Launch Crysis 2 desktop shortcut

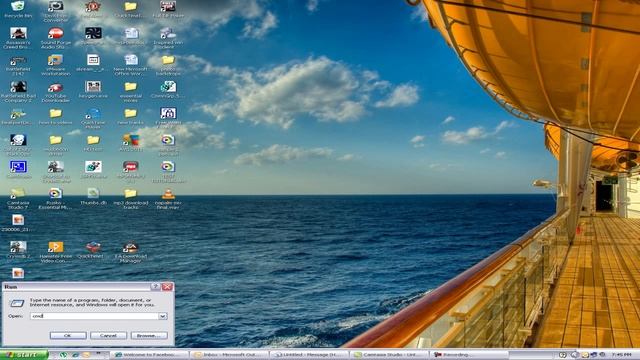[18, 250]
